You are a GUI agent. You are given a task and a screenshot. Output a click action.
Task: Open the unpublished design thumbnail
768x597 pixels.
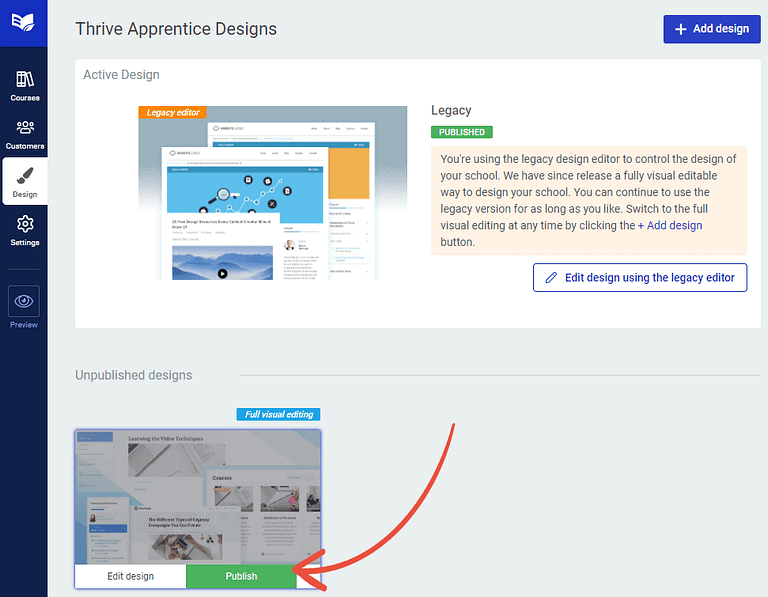198,497
